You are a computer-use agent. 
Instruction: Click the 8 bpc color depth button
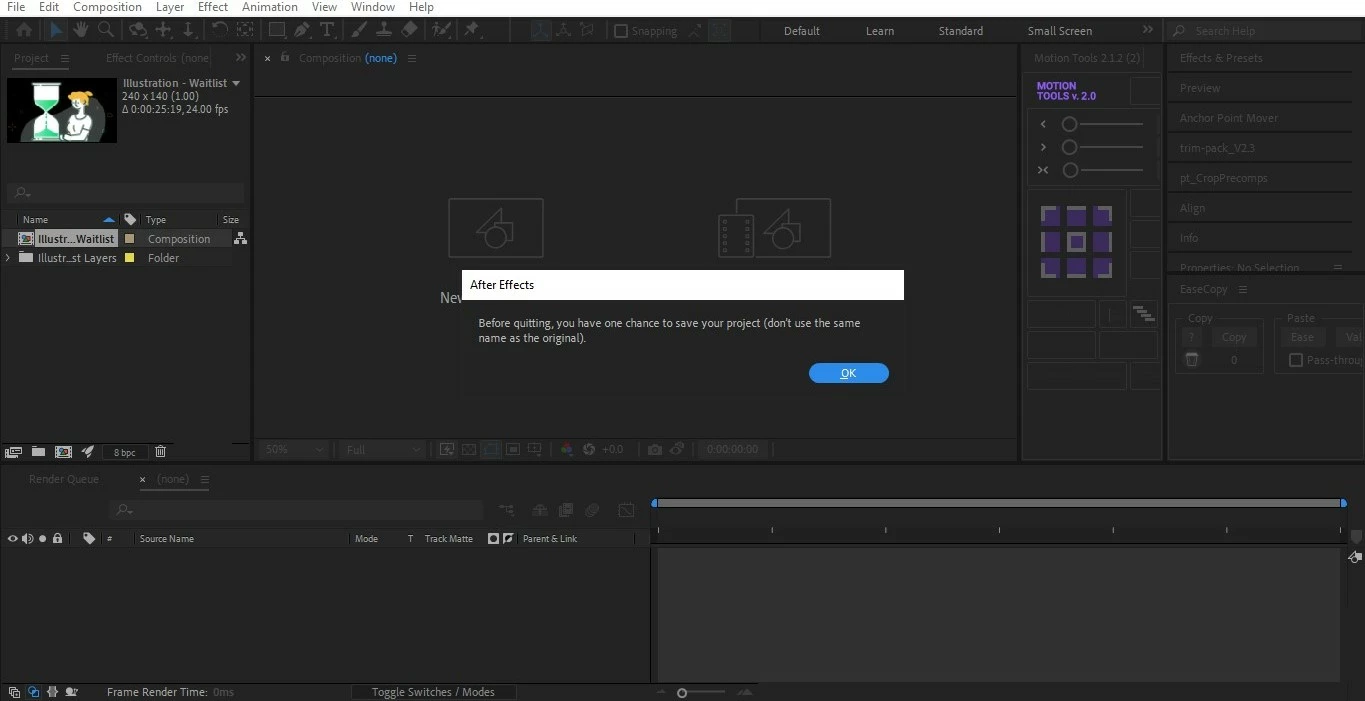point(124,452)
